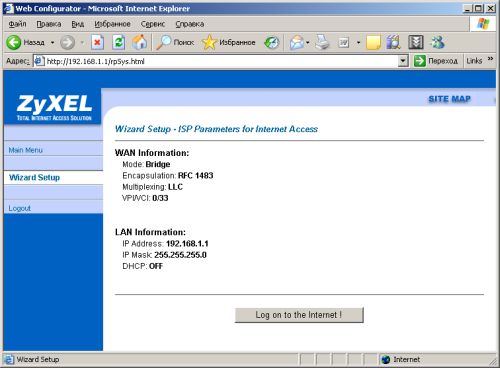Screen dimensions: 500x368
Task: Click Log on to the Internet button
Action: pyautogui.click(x=299, y=315)
